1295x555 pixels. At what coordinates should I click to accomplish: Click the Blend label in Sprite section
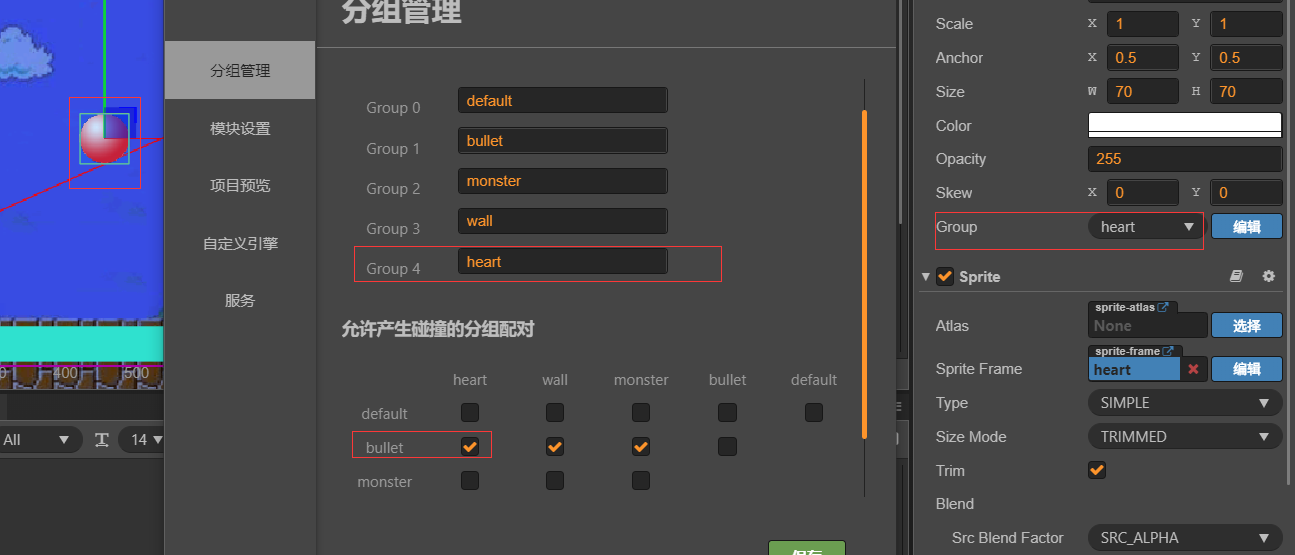pyautogui.click(x=955, y=504)
